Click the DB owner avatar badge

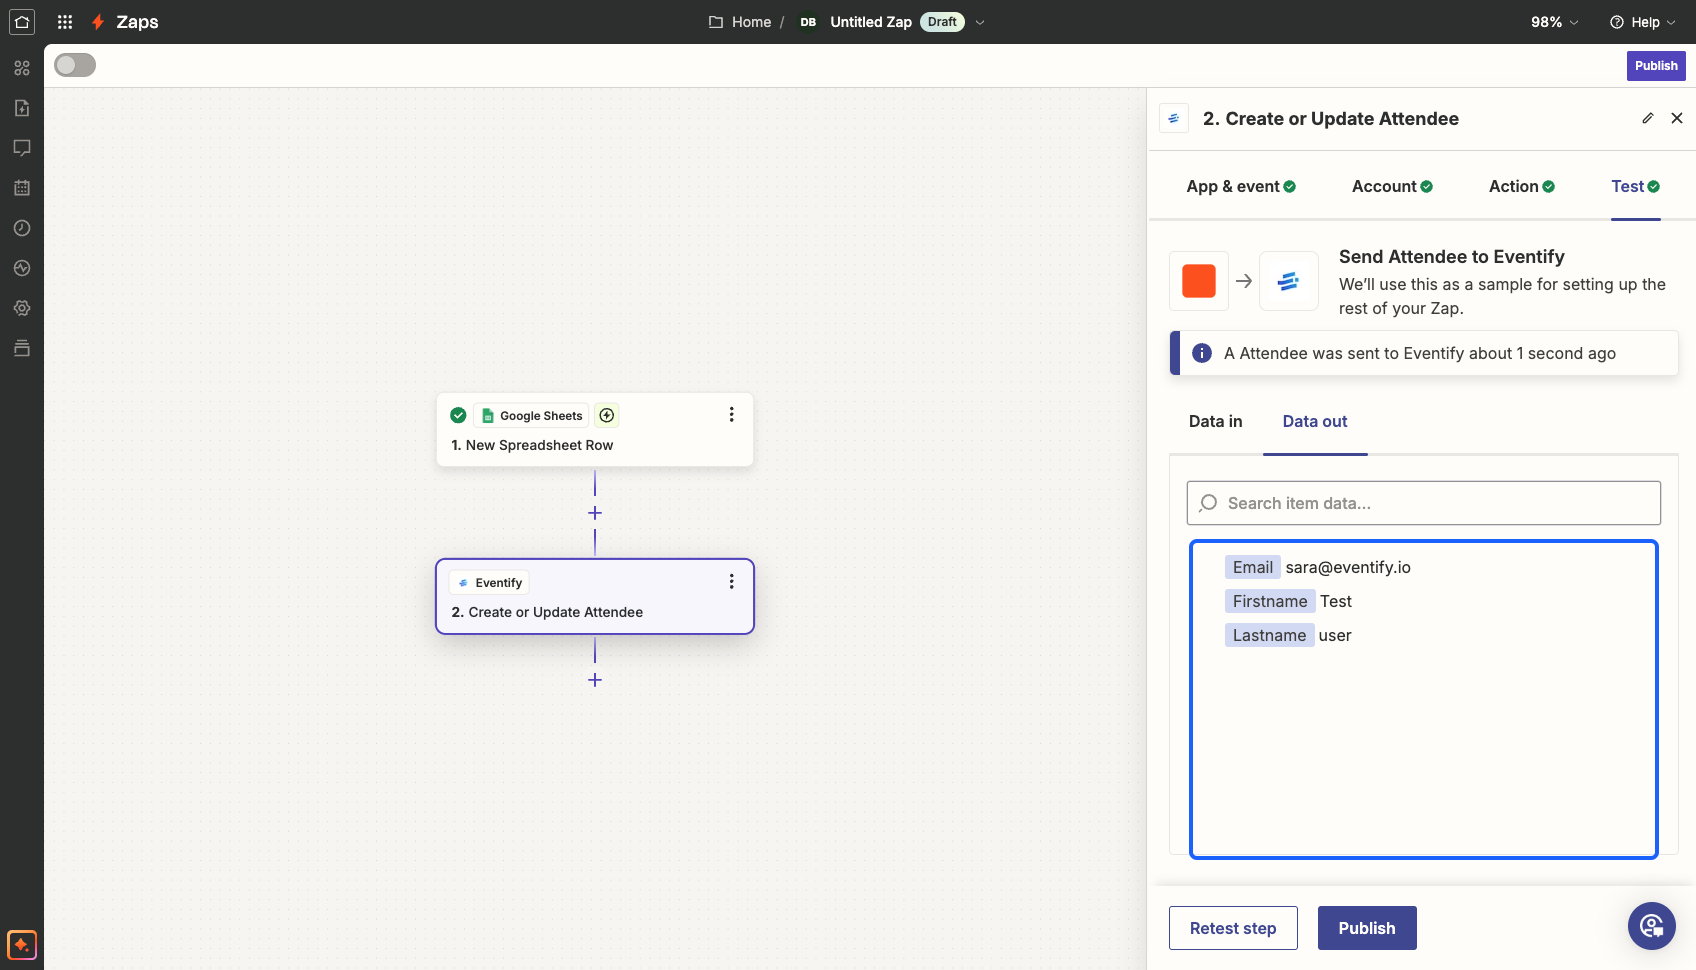click(x=808, y=22)
